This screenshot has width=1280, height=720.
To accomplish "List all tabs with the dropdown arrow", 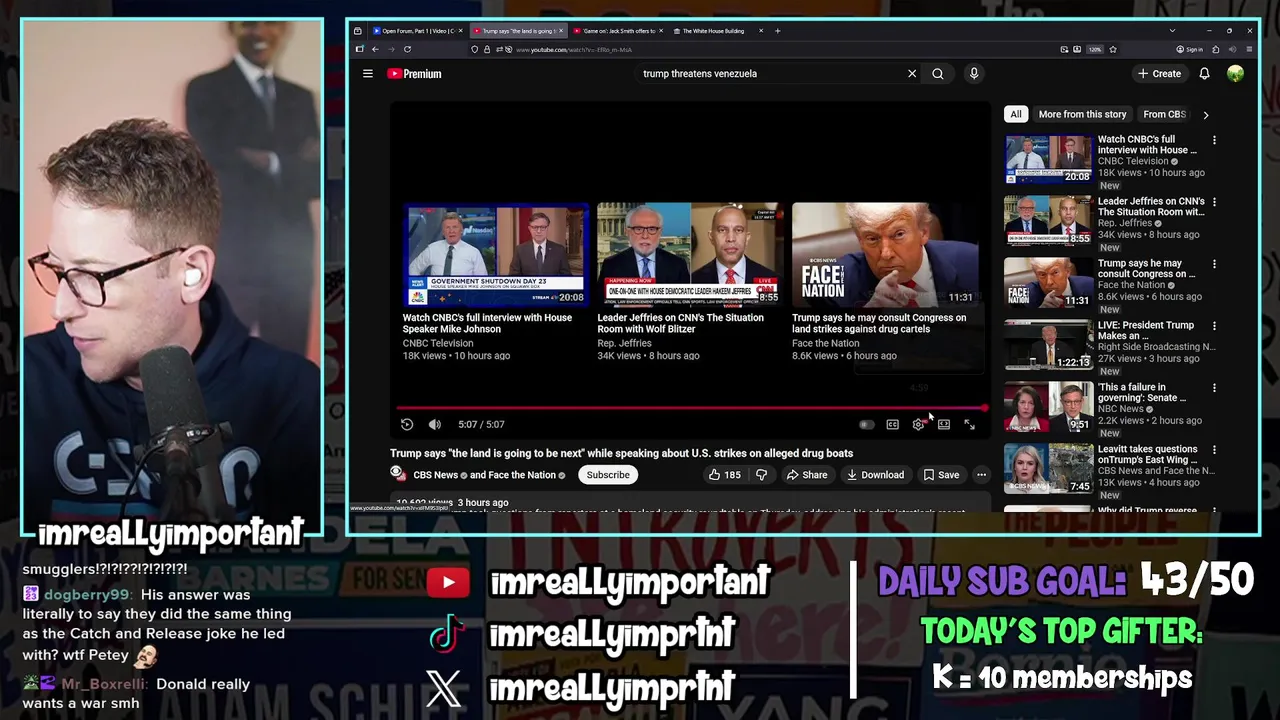I will point(1172,31).
